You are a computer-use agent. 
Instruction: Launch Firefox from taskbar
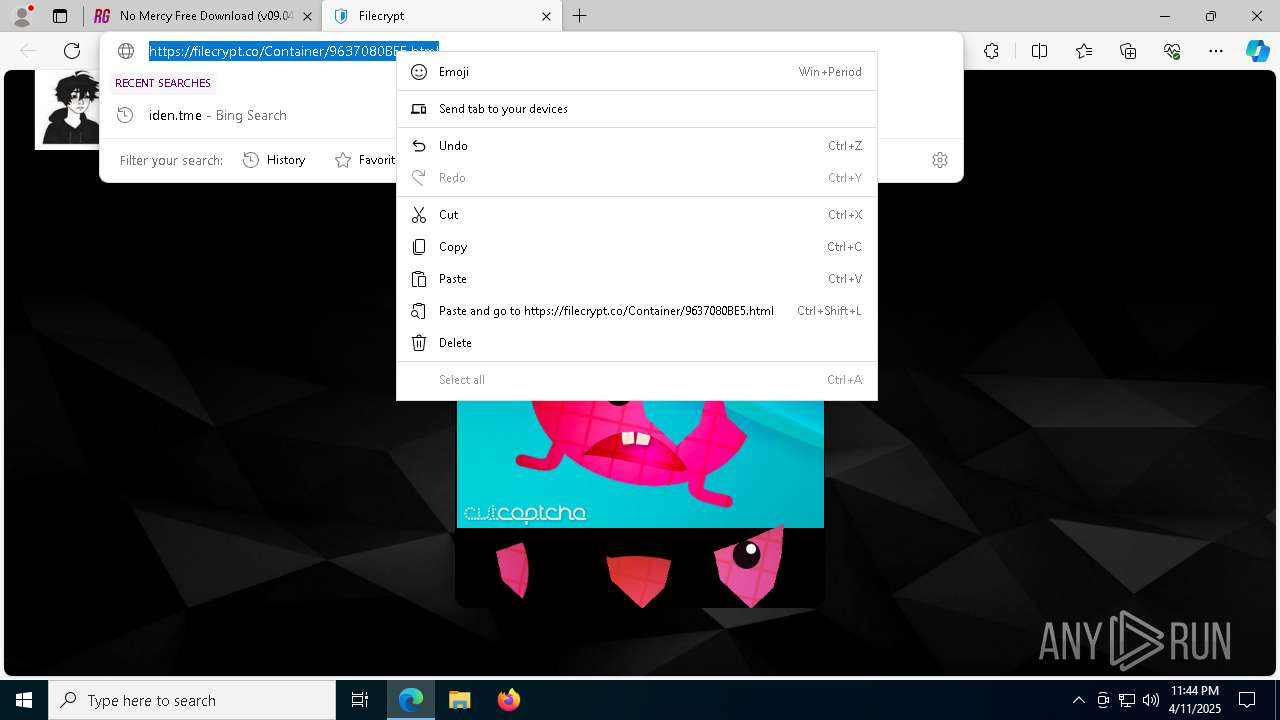click(508, 700)
